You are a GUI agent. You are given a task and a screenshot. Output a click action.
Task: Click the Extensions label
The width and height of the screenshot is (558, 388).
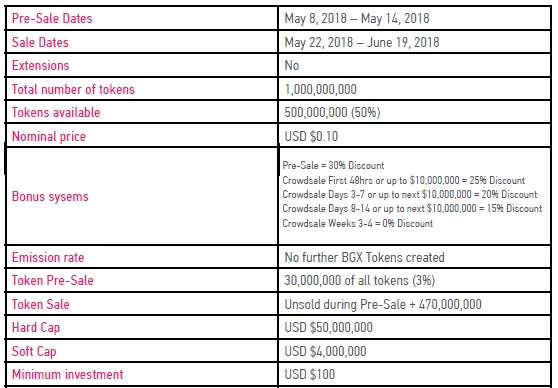pos(41,65)
